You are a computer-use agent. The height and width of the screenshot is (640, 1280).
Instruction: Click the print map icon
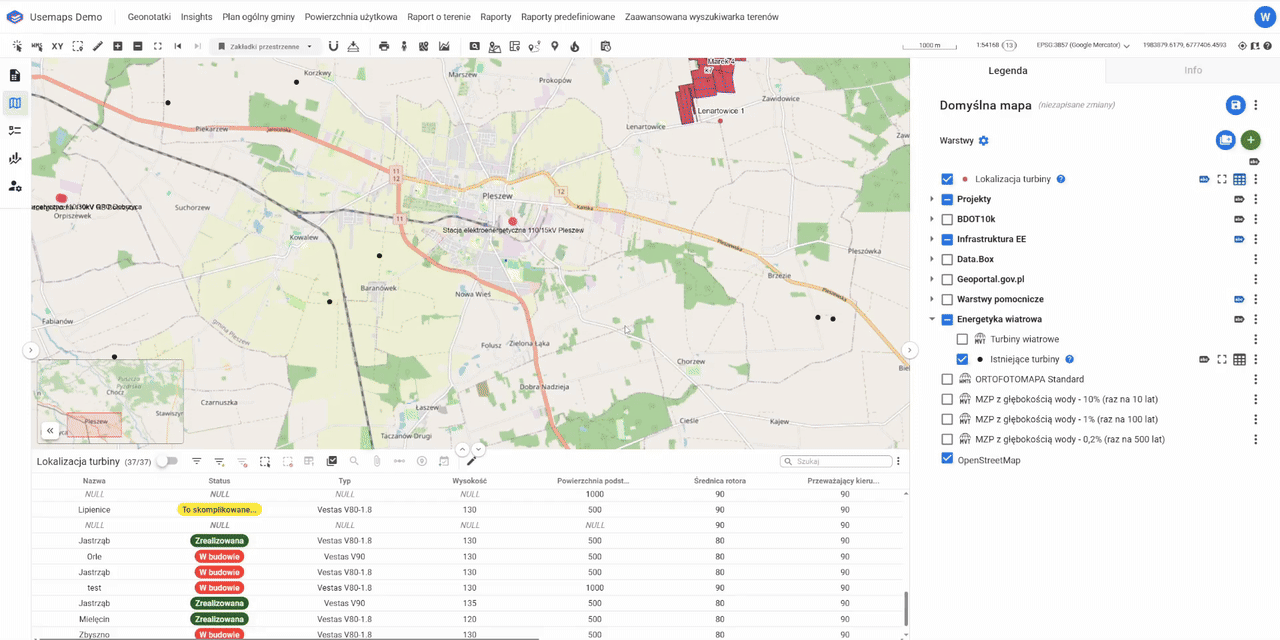tap(384, 46)
